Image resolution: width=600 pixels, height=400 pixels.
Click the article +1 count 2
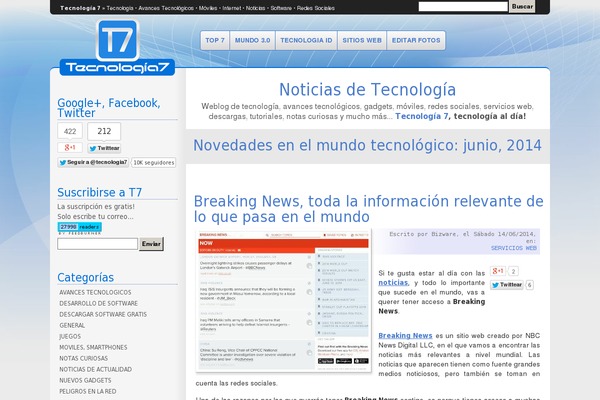coord(513,271)
